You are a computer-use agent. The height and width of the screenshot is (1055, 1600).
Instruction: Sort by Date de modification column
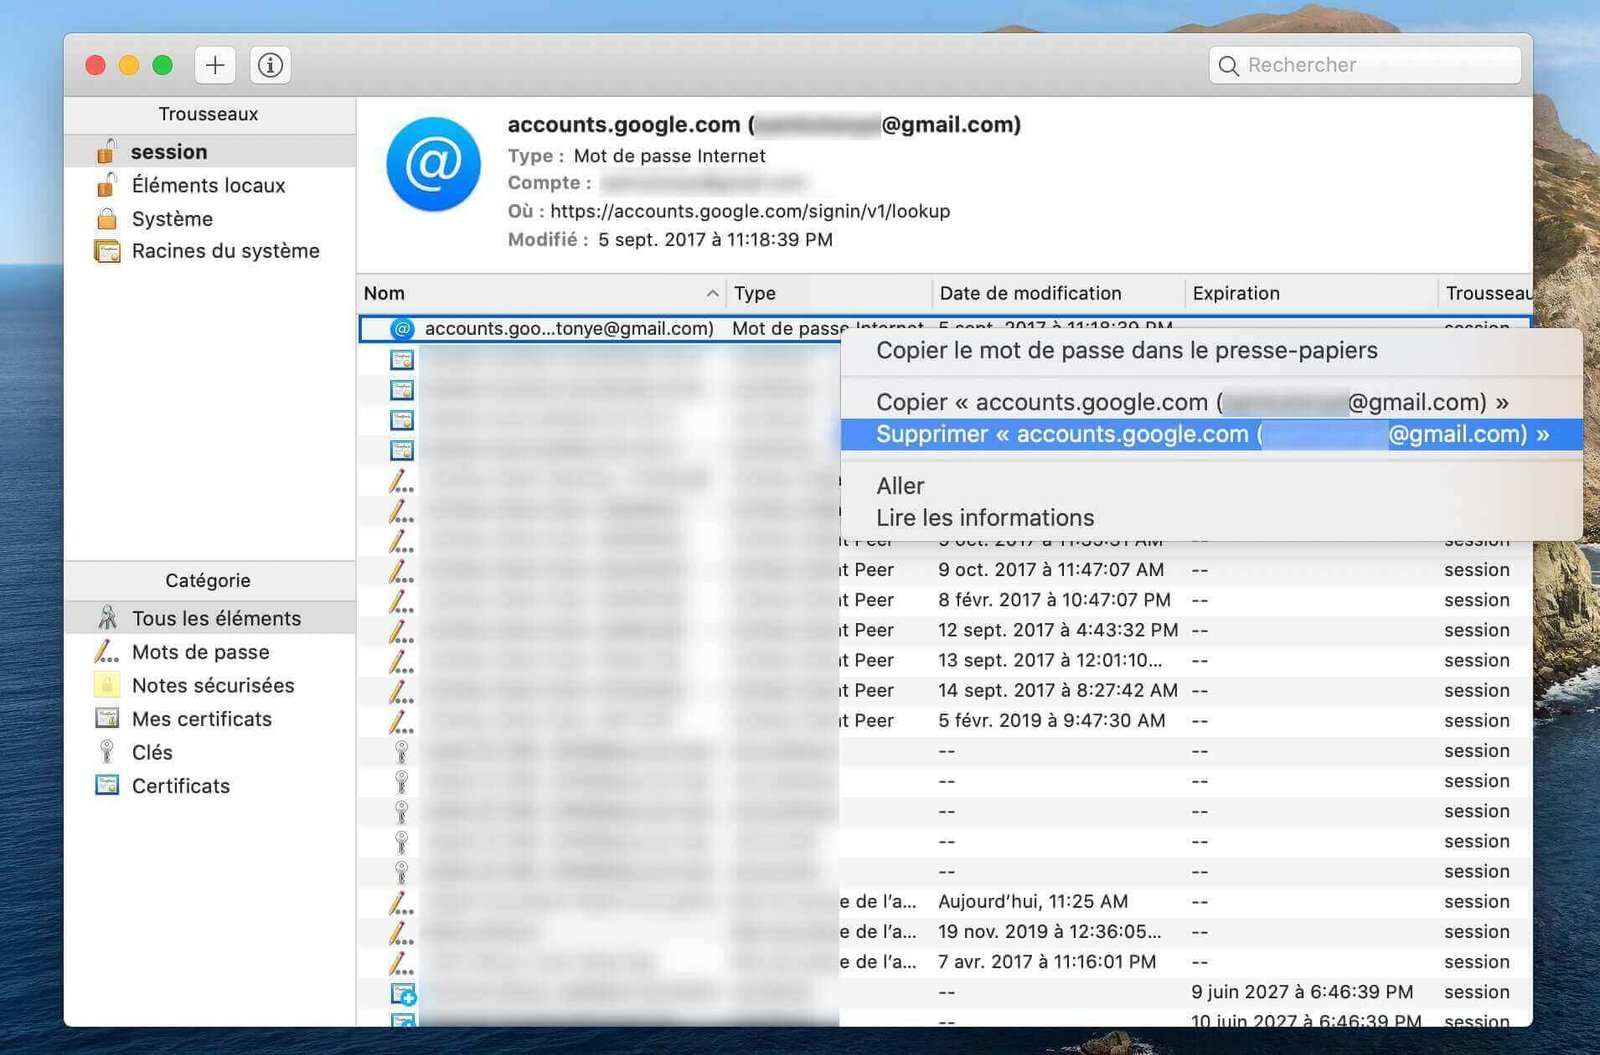tap(1058, 293)
